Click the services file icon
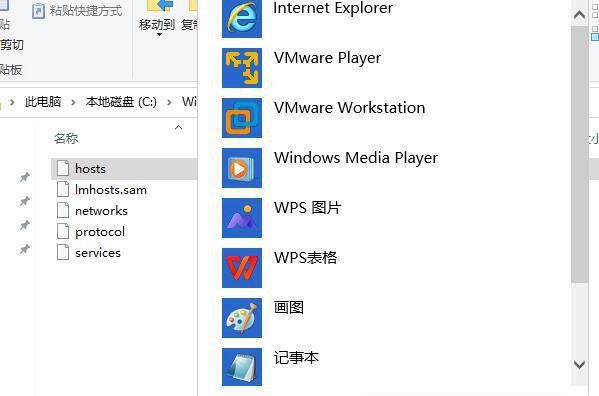This screenshot has height=396, width=599. coord(63,252)
